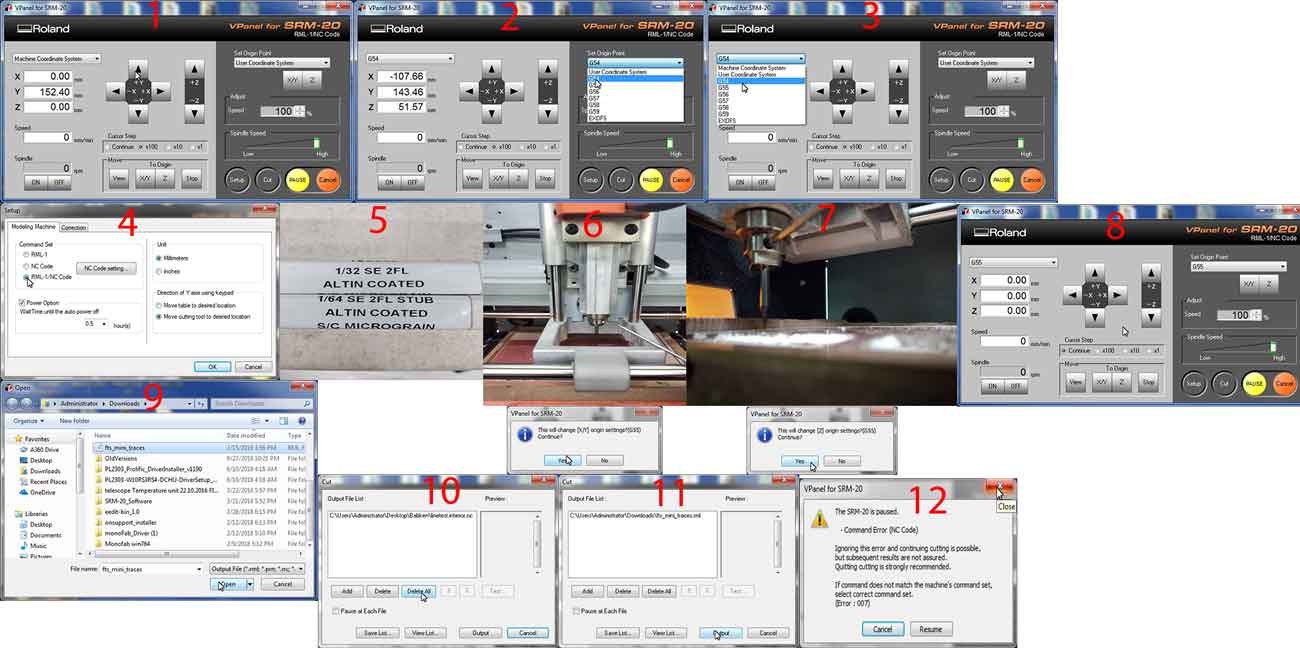Jog +Y arrow in VPanel showing X -107.66
The height and width of the screenshot is (648, 1300).
[492, 71]
